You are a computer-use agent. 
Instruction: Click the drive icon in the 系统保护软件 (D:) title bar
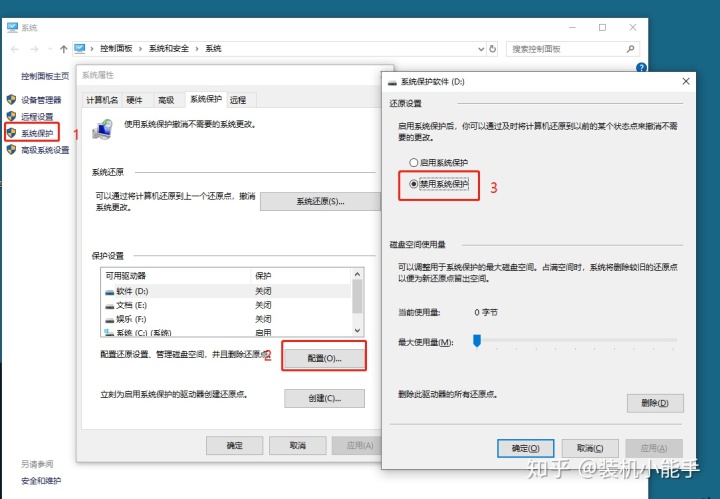coord(392,82)
